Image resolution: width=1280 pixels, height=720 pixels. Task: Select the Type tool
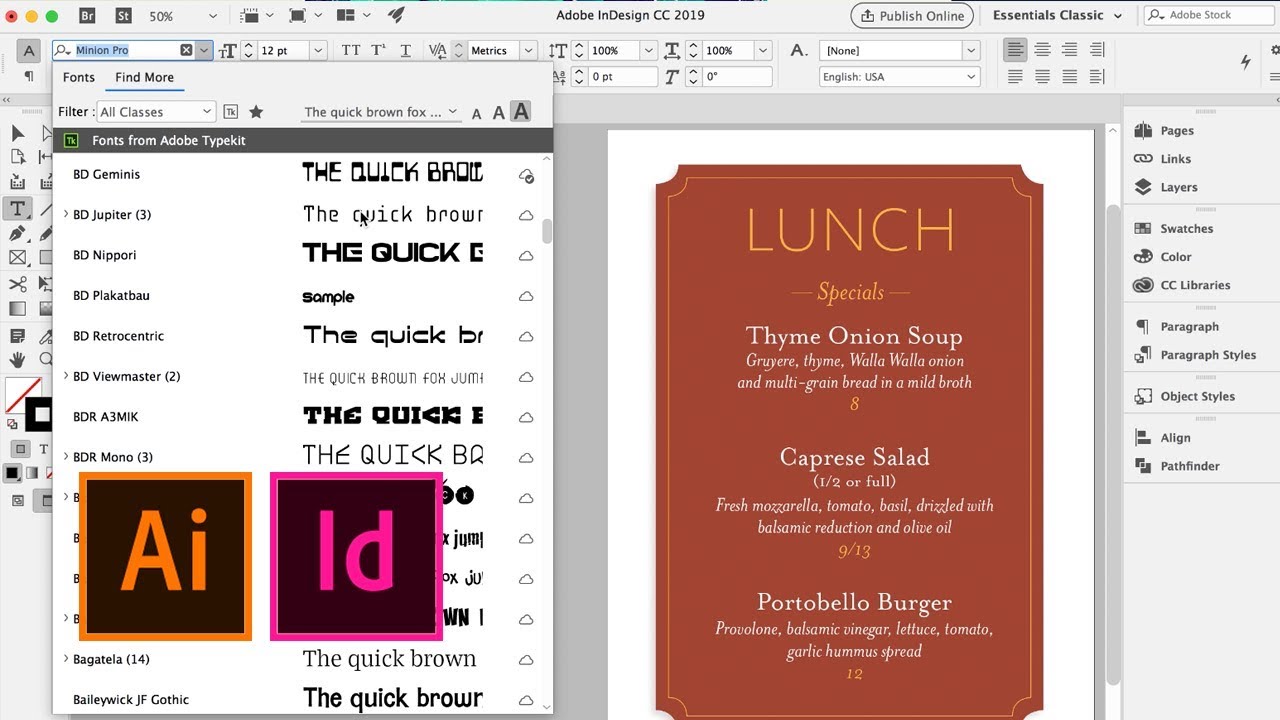point(17,208)
